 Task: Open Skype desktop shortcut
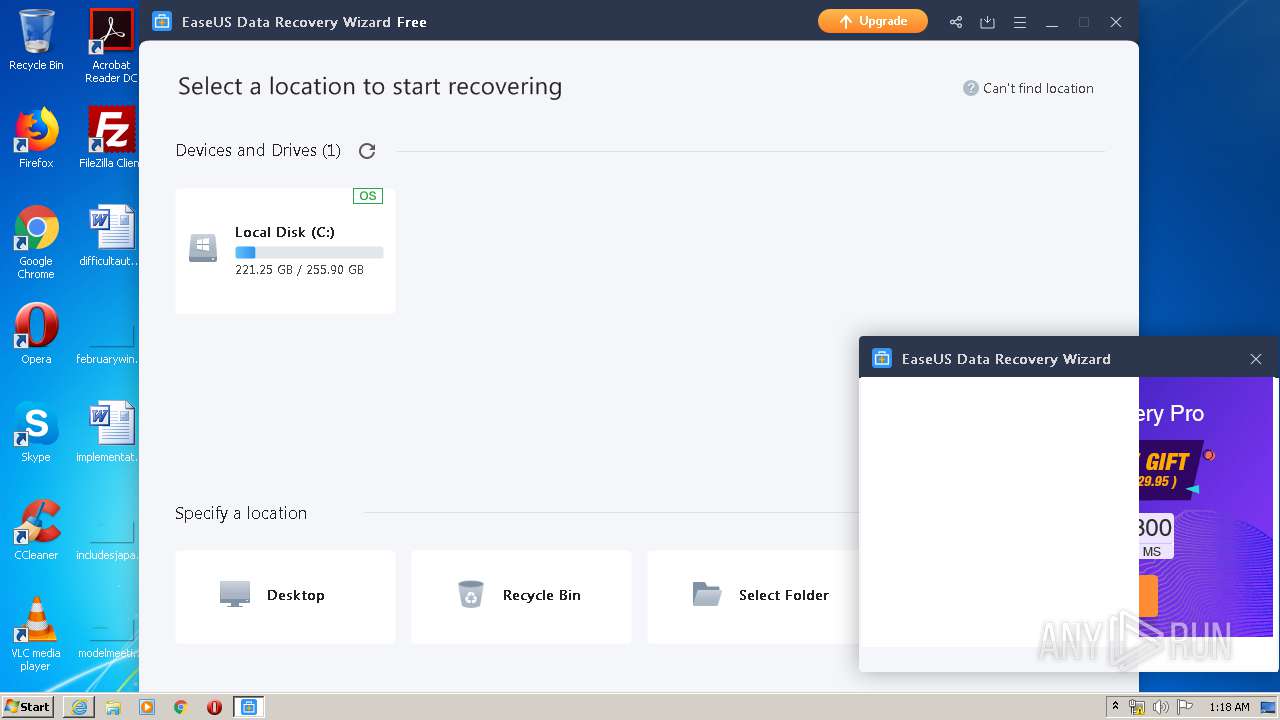(36, 432)
